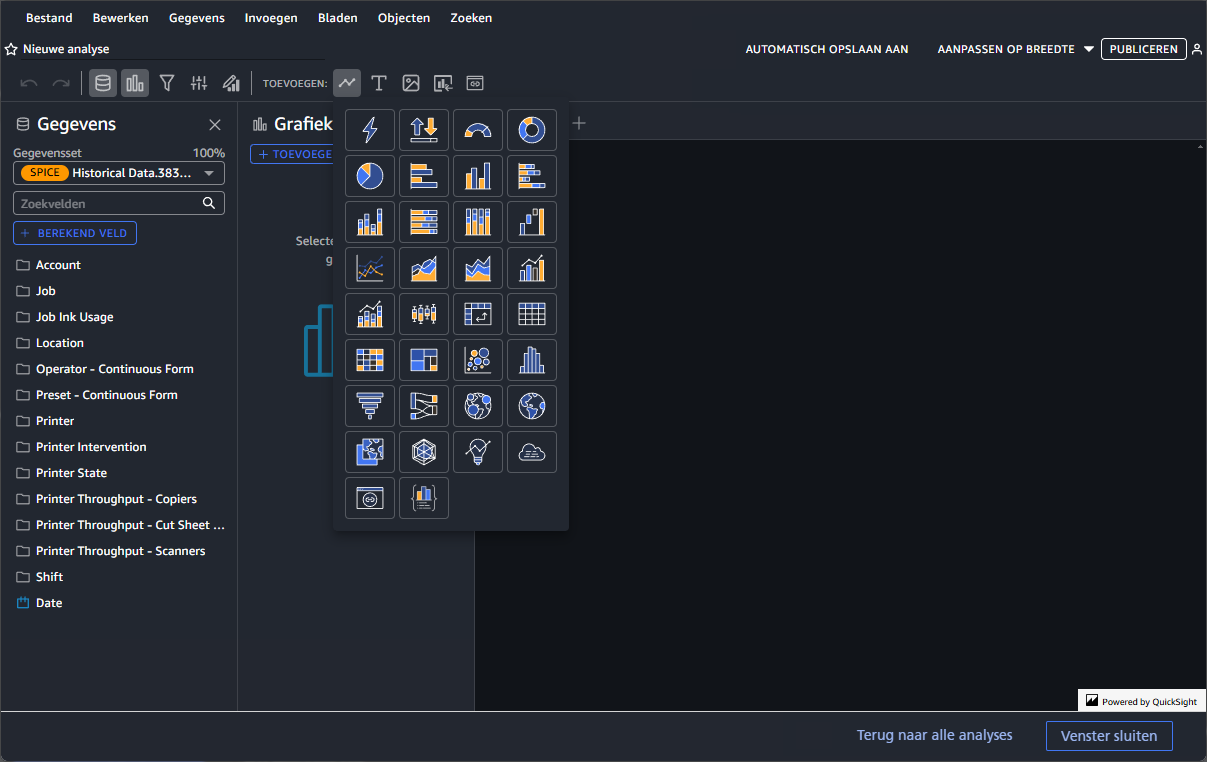Select the funnel chart visual type
The image size is (1207, 762).
(x=370, y=406)
